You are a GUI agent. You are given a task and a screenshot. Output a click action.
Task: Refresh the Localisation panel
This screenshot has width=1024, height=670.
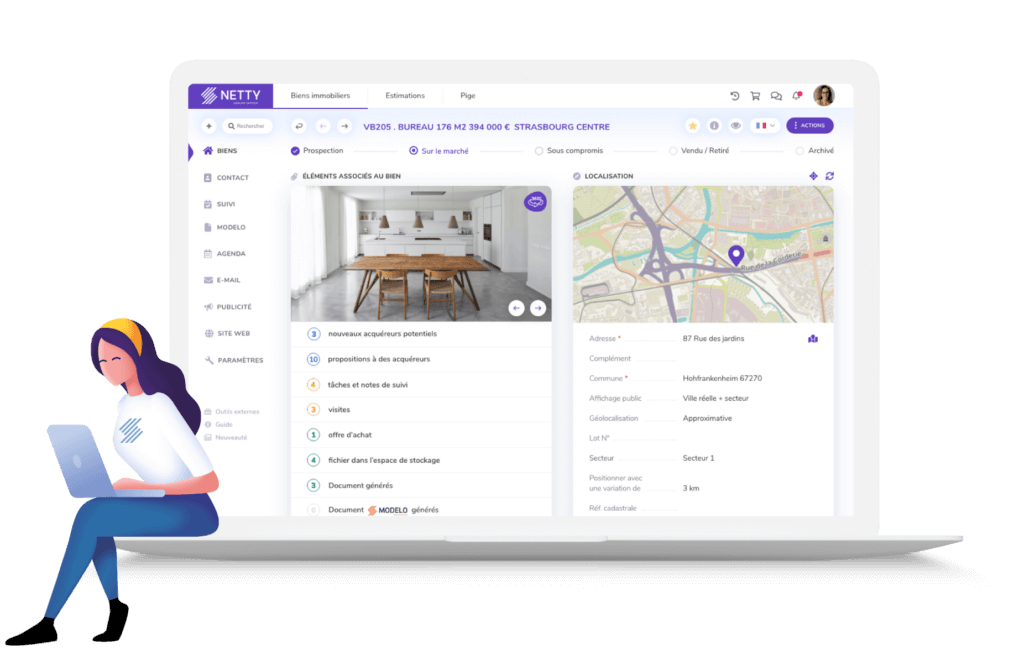830,176
